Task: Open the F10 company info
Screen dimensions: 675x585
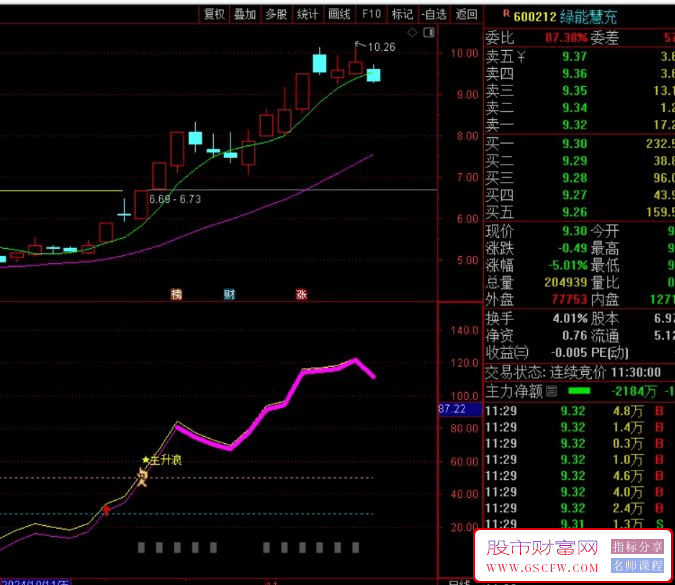Action: (371, 15)
